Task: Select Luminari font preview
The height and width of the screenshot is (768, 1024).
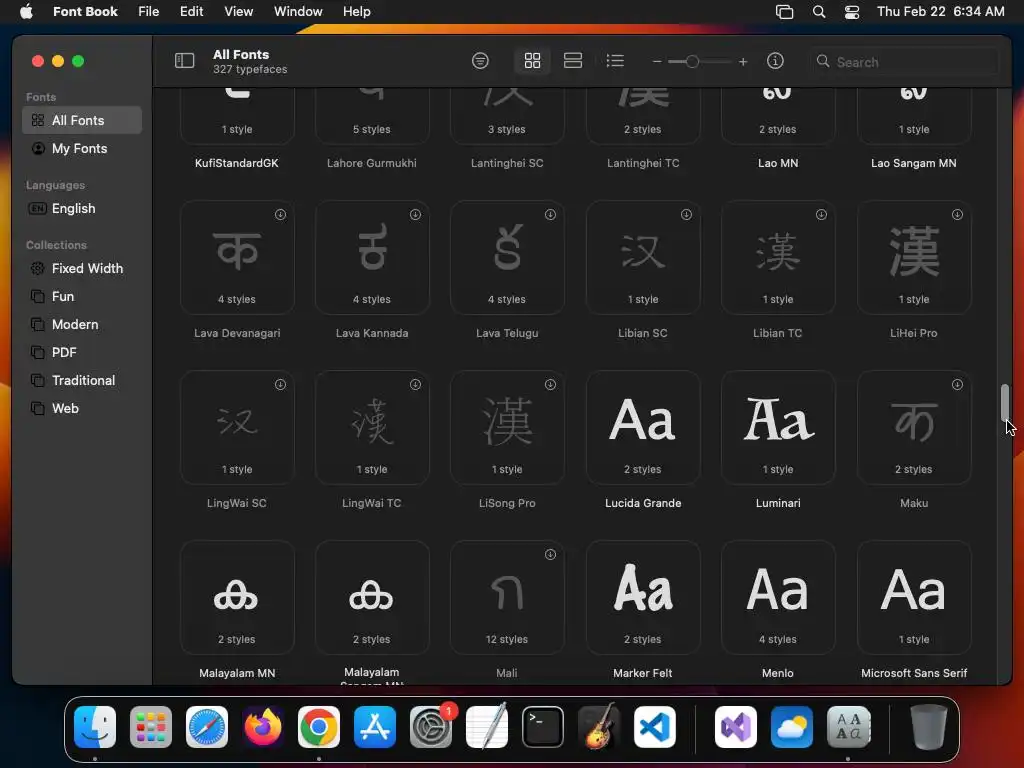Action: 778,427
